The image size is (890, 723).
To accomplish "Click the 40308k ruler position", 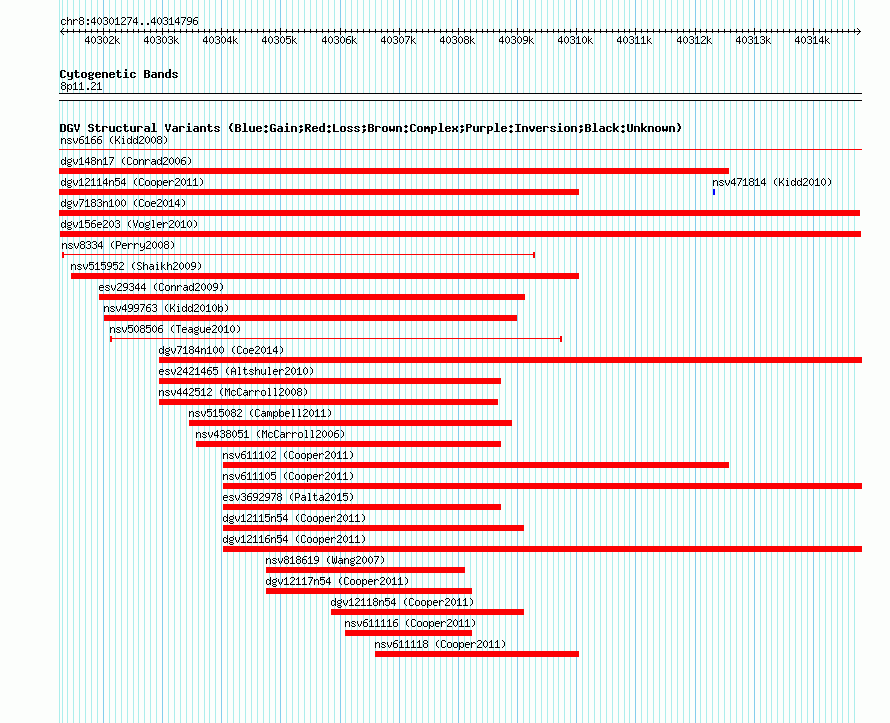I will (457, 40).
